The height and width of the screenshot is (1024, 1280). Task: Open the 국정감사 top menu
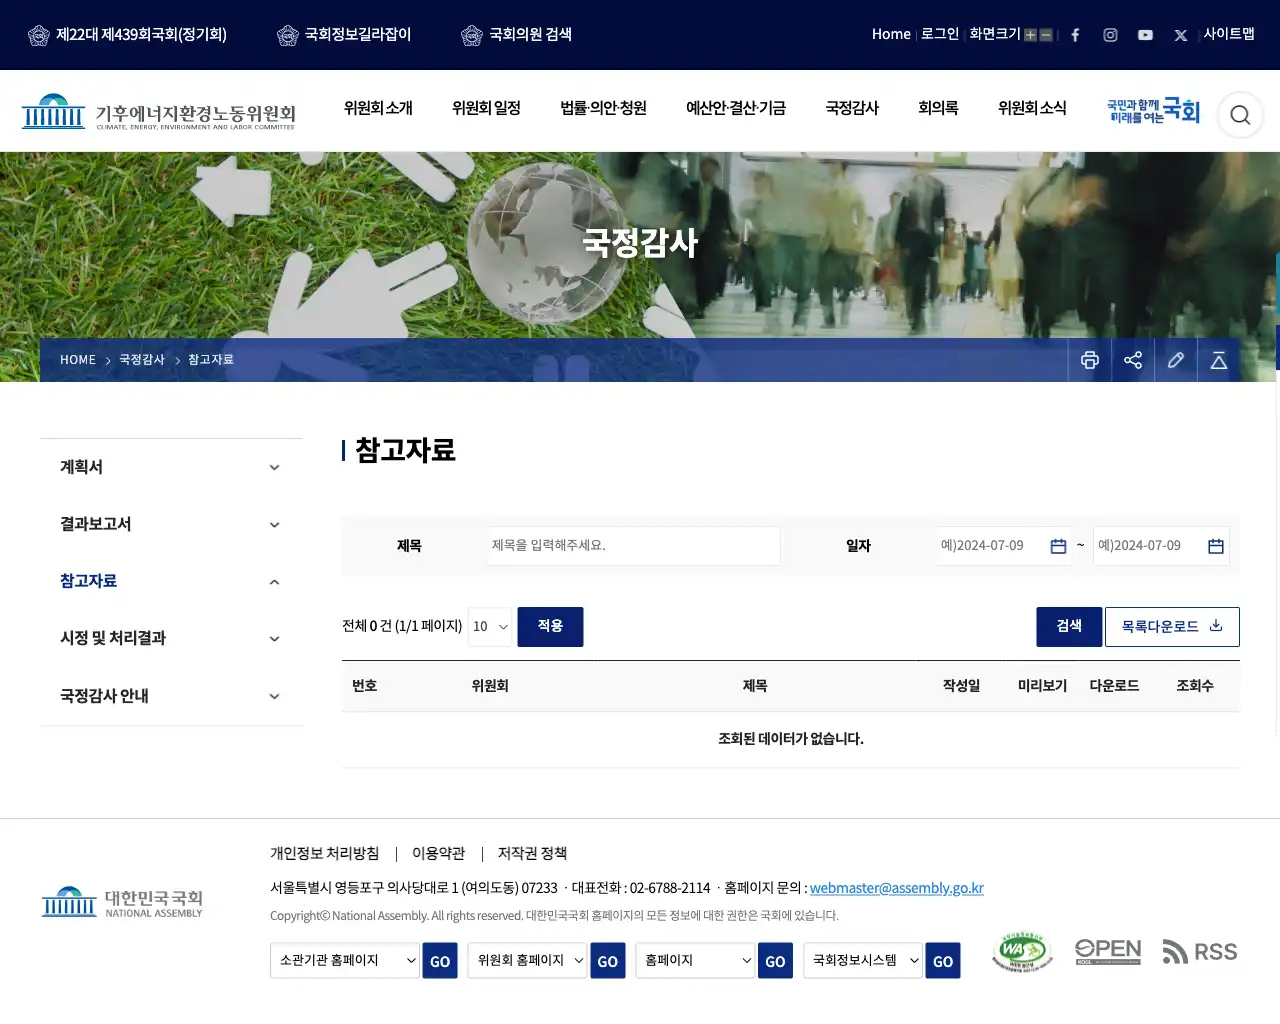852,108
